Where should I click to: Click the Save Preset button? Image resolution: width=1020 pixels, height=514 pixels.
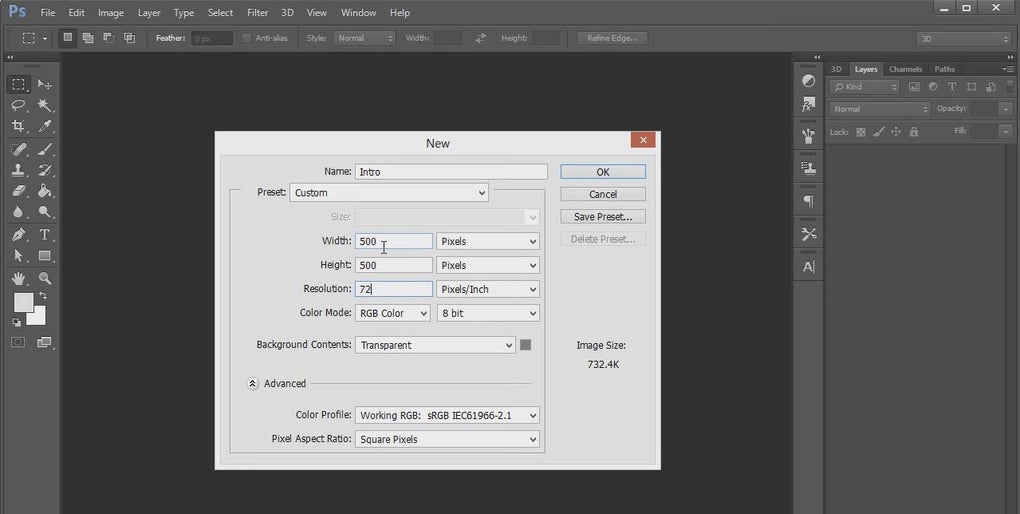tap(602, 216)
